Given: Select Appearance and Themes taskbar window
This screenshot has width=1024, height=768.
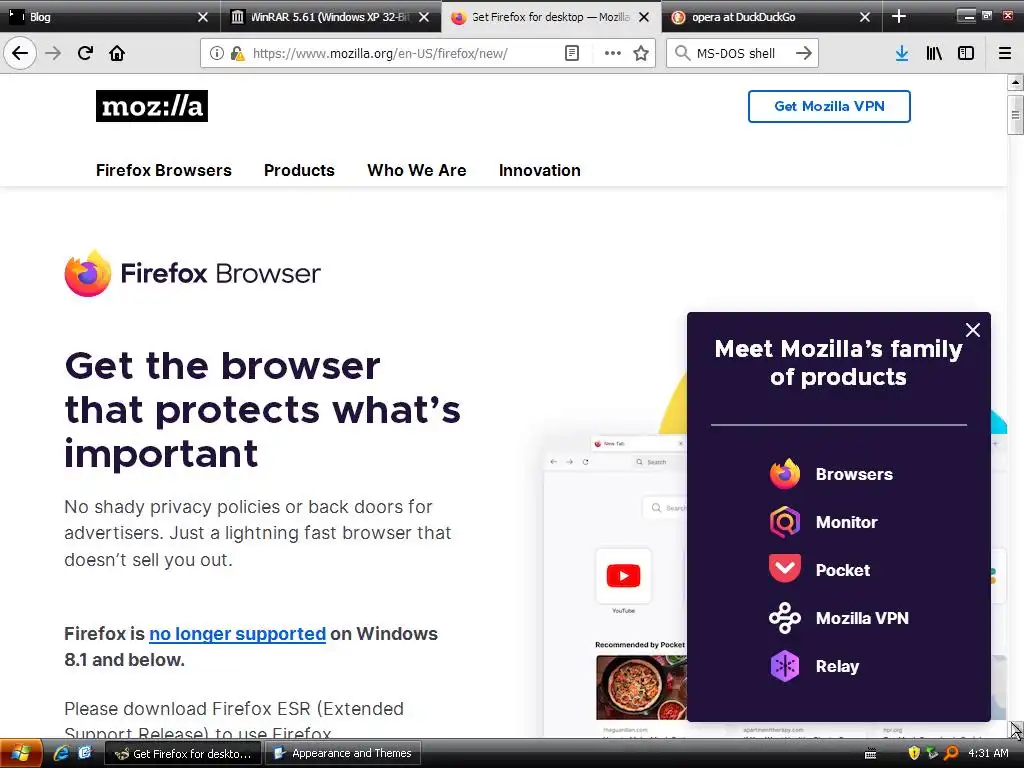Looking at the screenshot, I should (342, 753).
